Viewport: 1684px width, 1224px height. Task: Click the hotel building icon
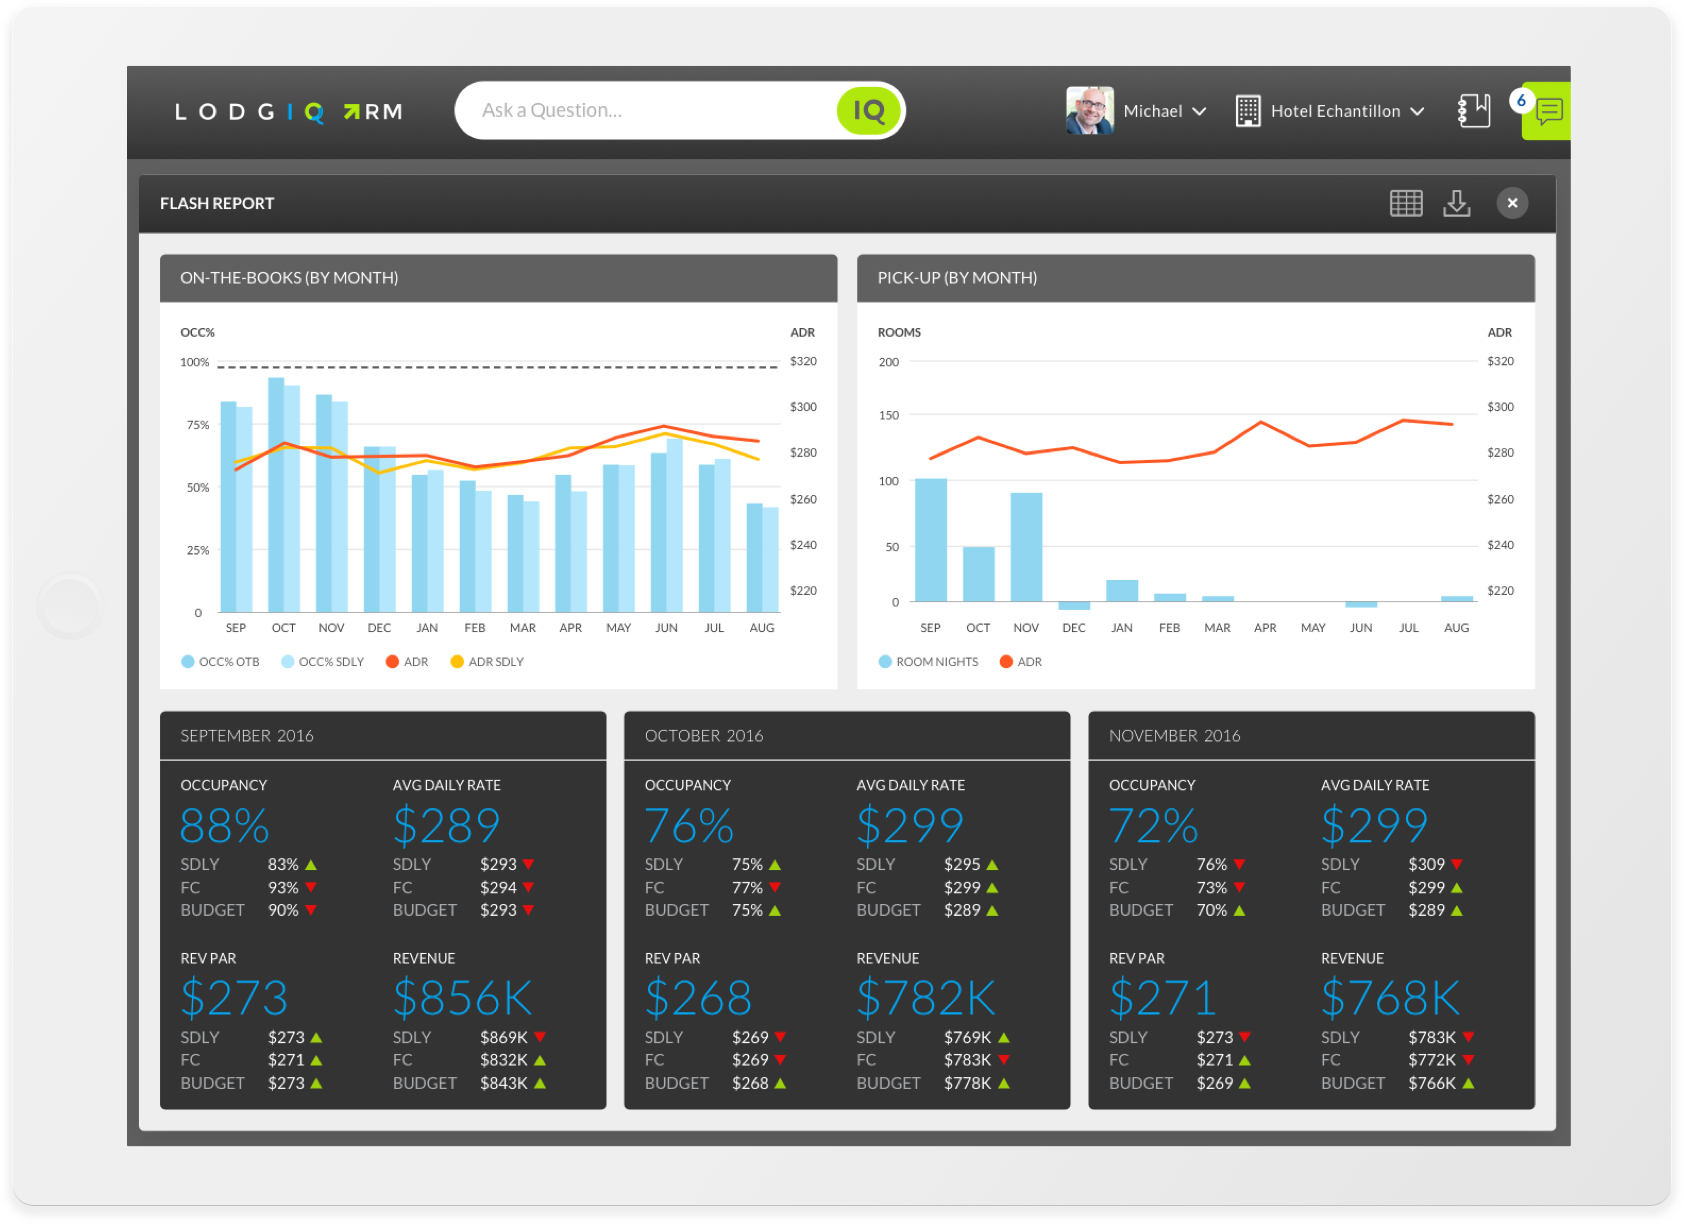click(1247, 111)
